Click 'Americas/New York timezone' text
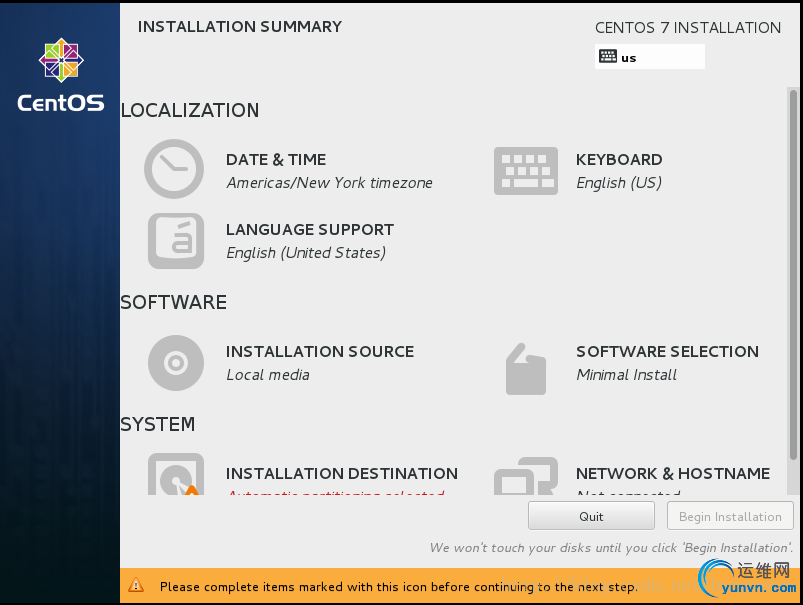Screen dimensions: 803x605 (x=329, y=183)
